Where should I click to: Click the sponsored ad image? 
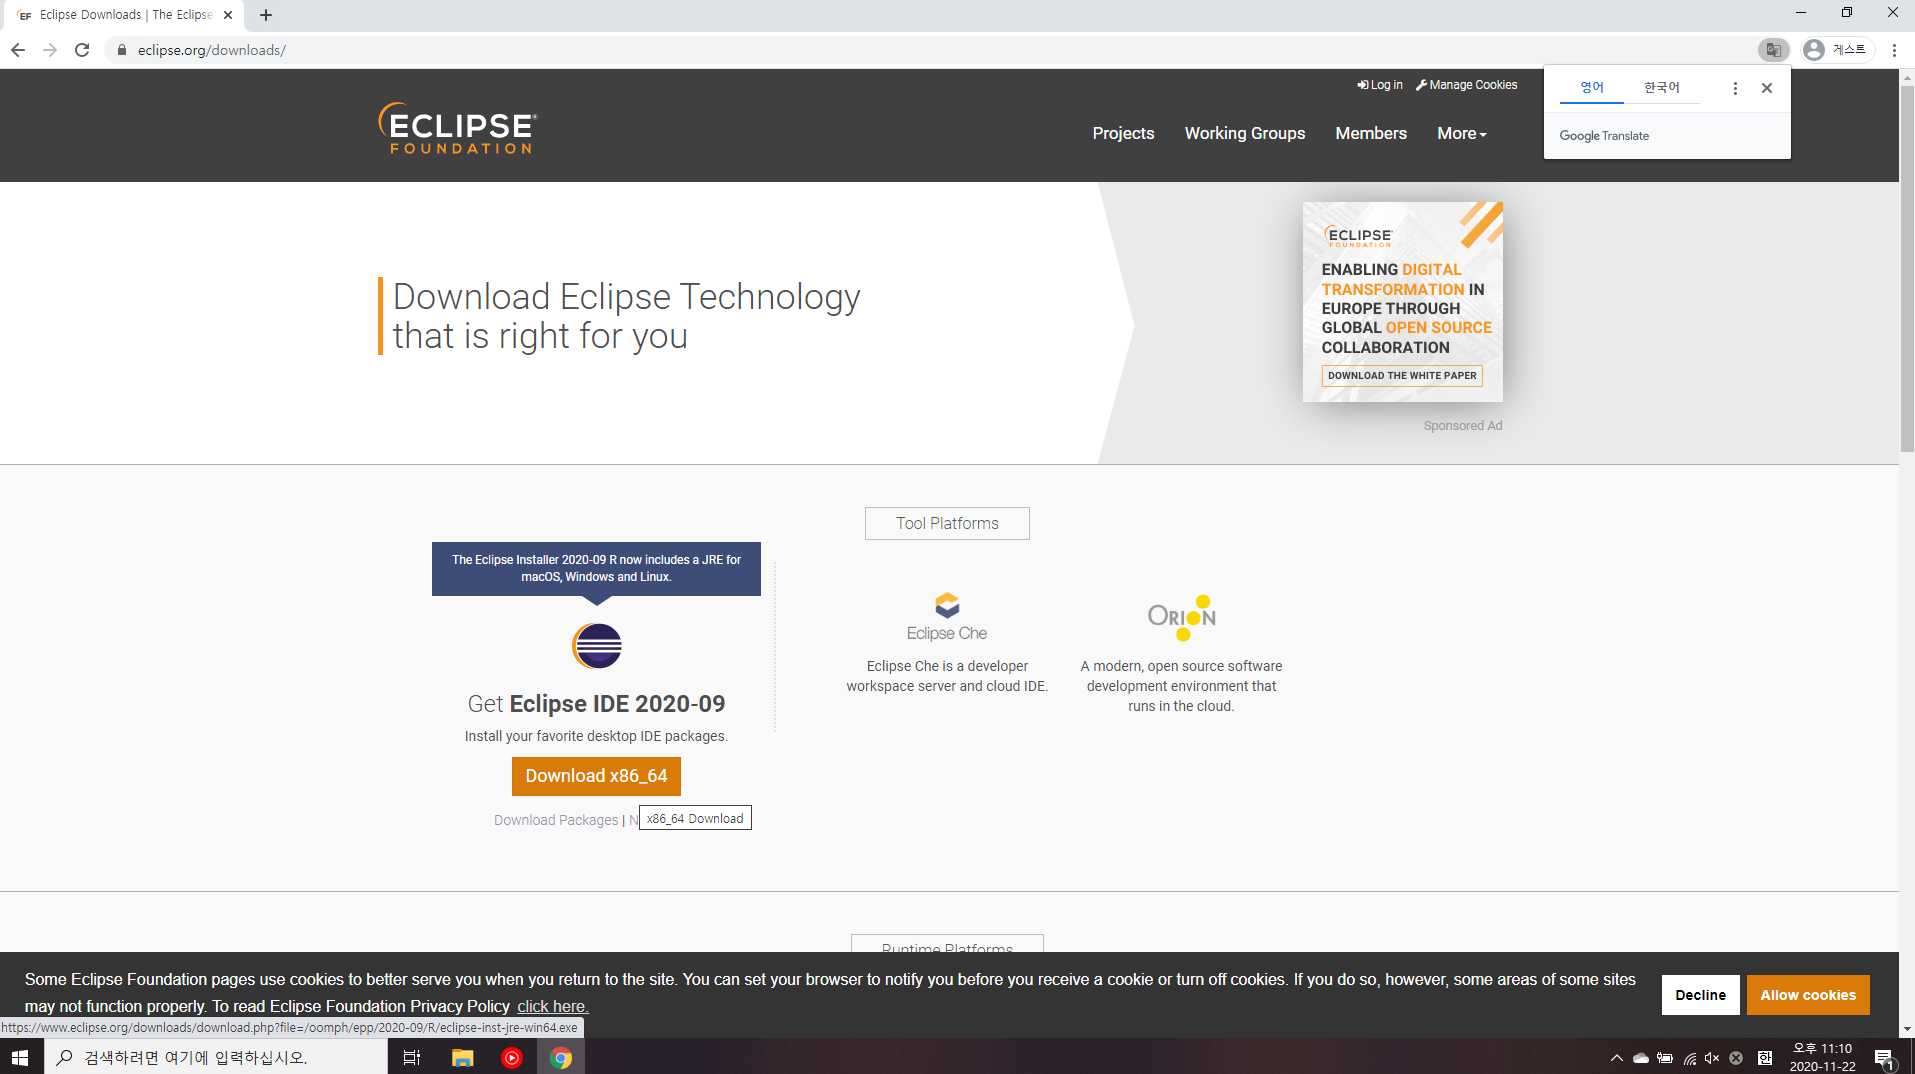(1402, 302)
